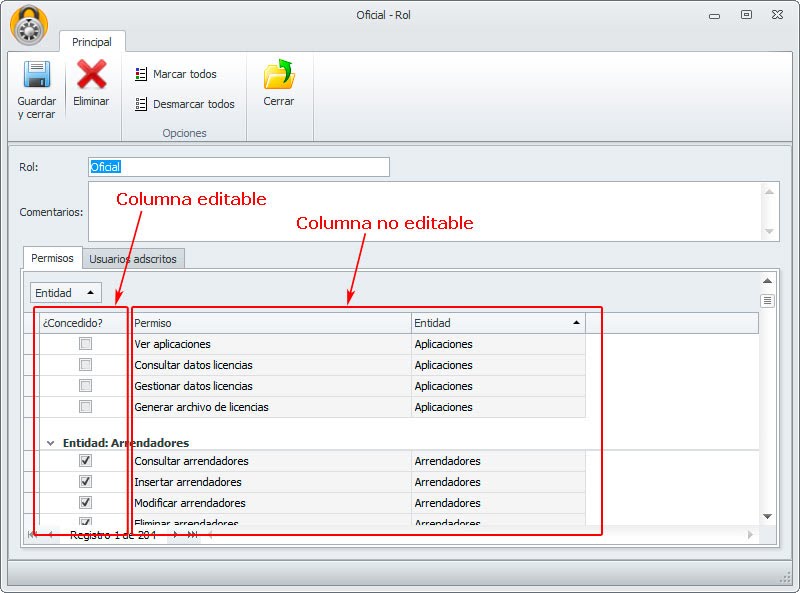Minimize the Oficial - Rol window

[714, 16]
